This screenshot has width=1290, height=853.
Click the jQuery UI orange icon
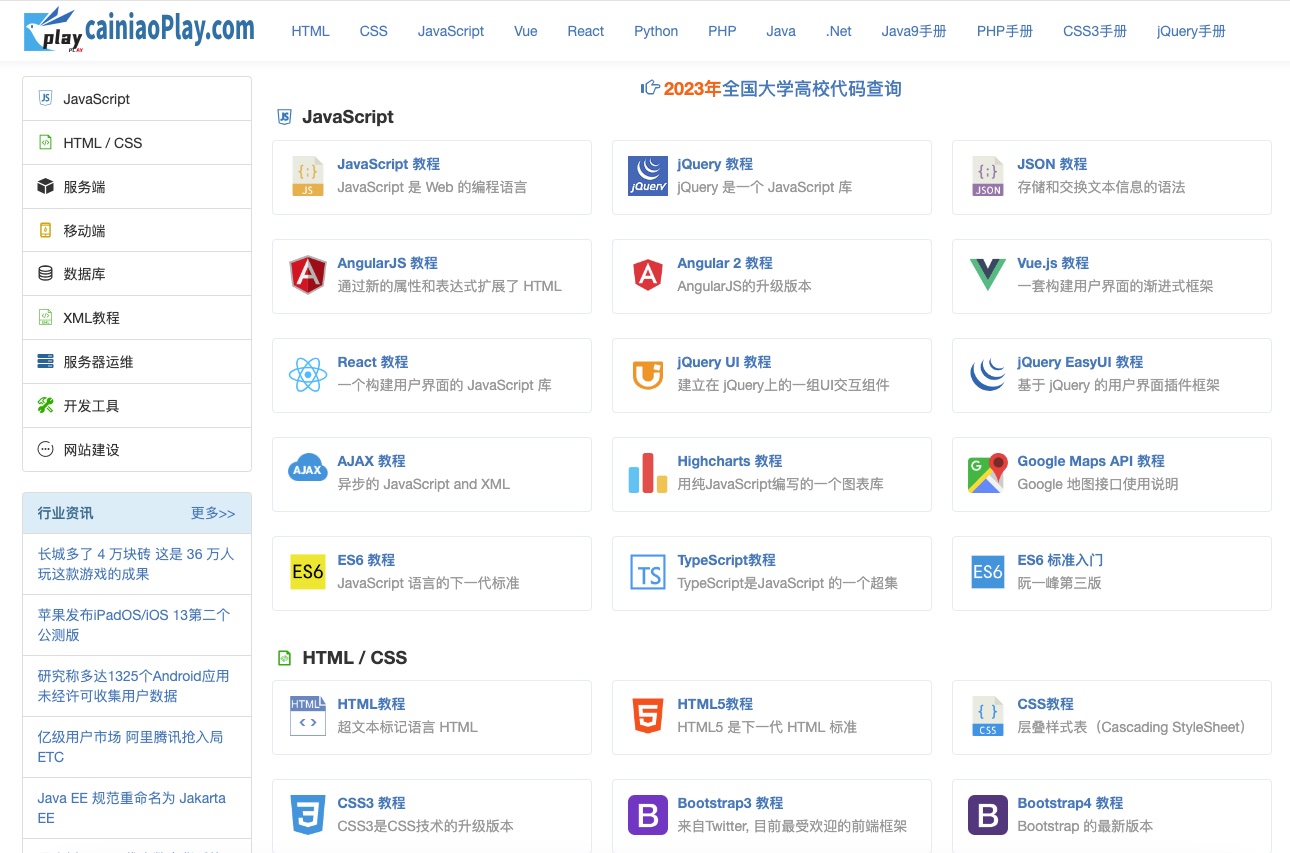[x=648, y=375]
